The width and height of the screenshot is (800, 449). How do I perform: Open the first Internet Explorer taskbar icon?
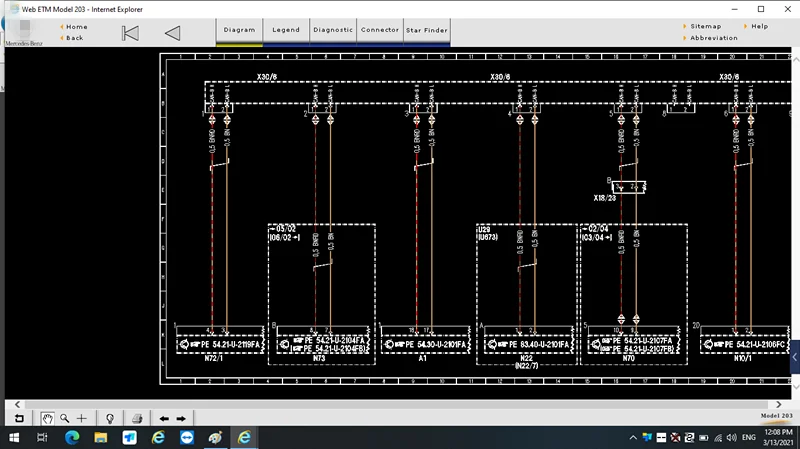(158, 437)
